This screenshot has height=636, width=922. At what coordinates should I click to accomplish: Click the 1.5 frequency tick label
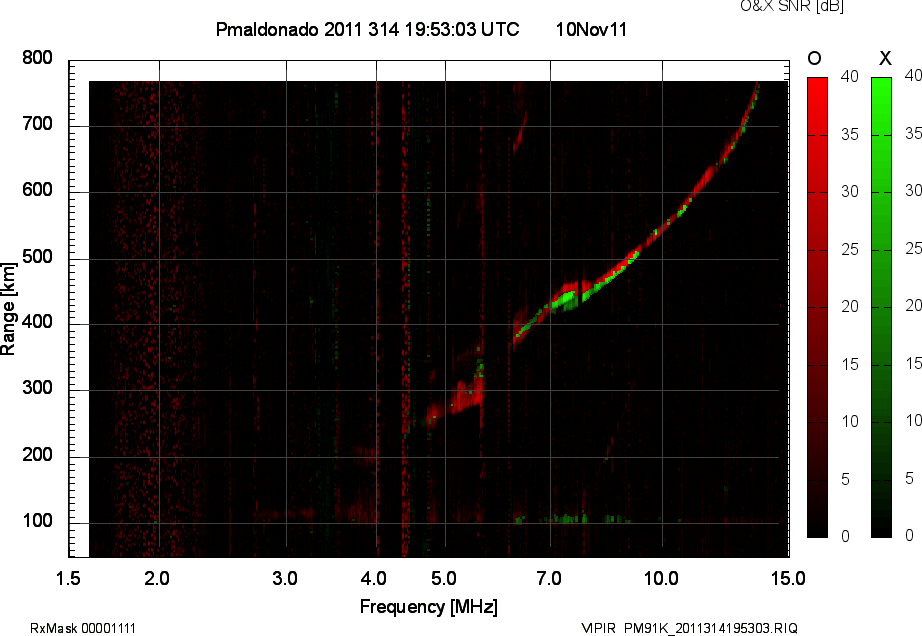[x=68, y=578]
